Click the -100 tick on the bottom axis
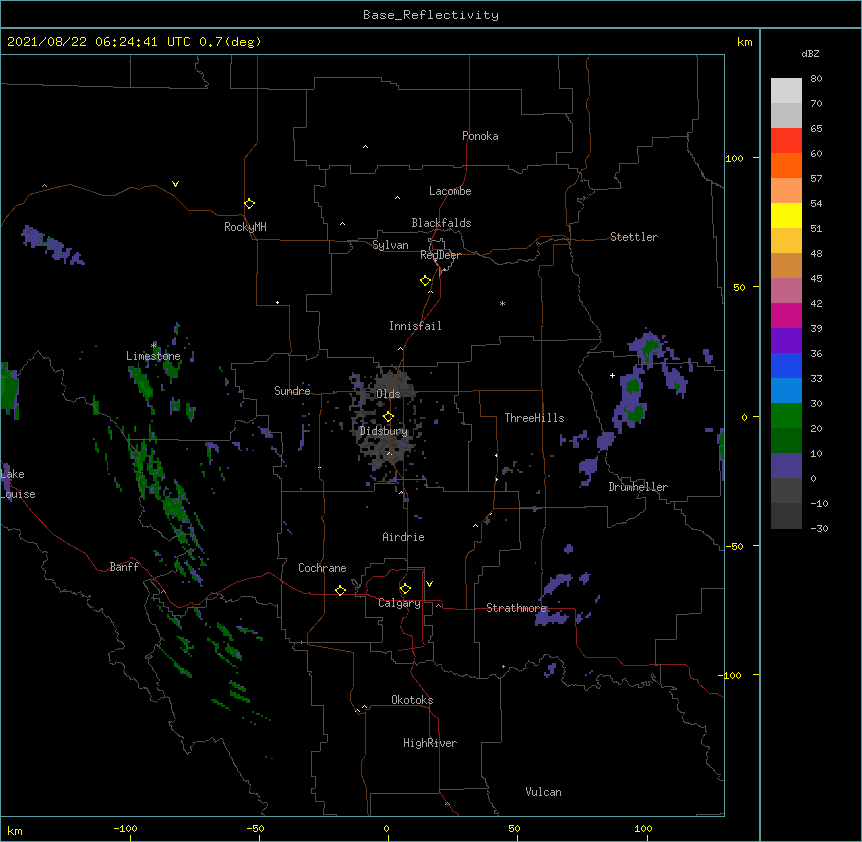862x842 pixels. [x=125, y=828]
